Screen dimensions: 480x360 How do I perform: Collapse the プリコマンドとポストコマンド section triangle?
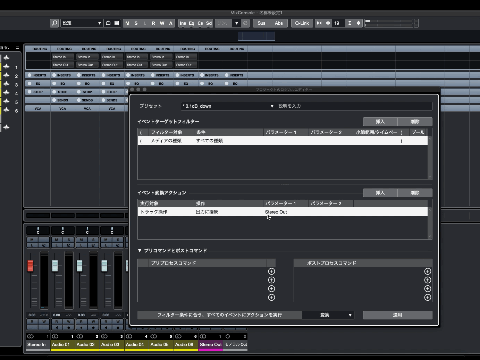click(140, 250)
